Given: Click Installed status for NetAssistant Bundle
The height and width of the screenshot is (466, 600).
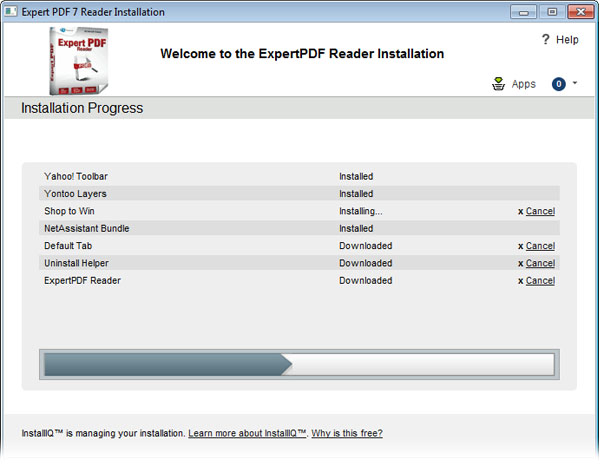Looking at the screenshot, I should pyautogui.click(x=356, y=228).
